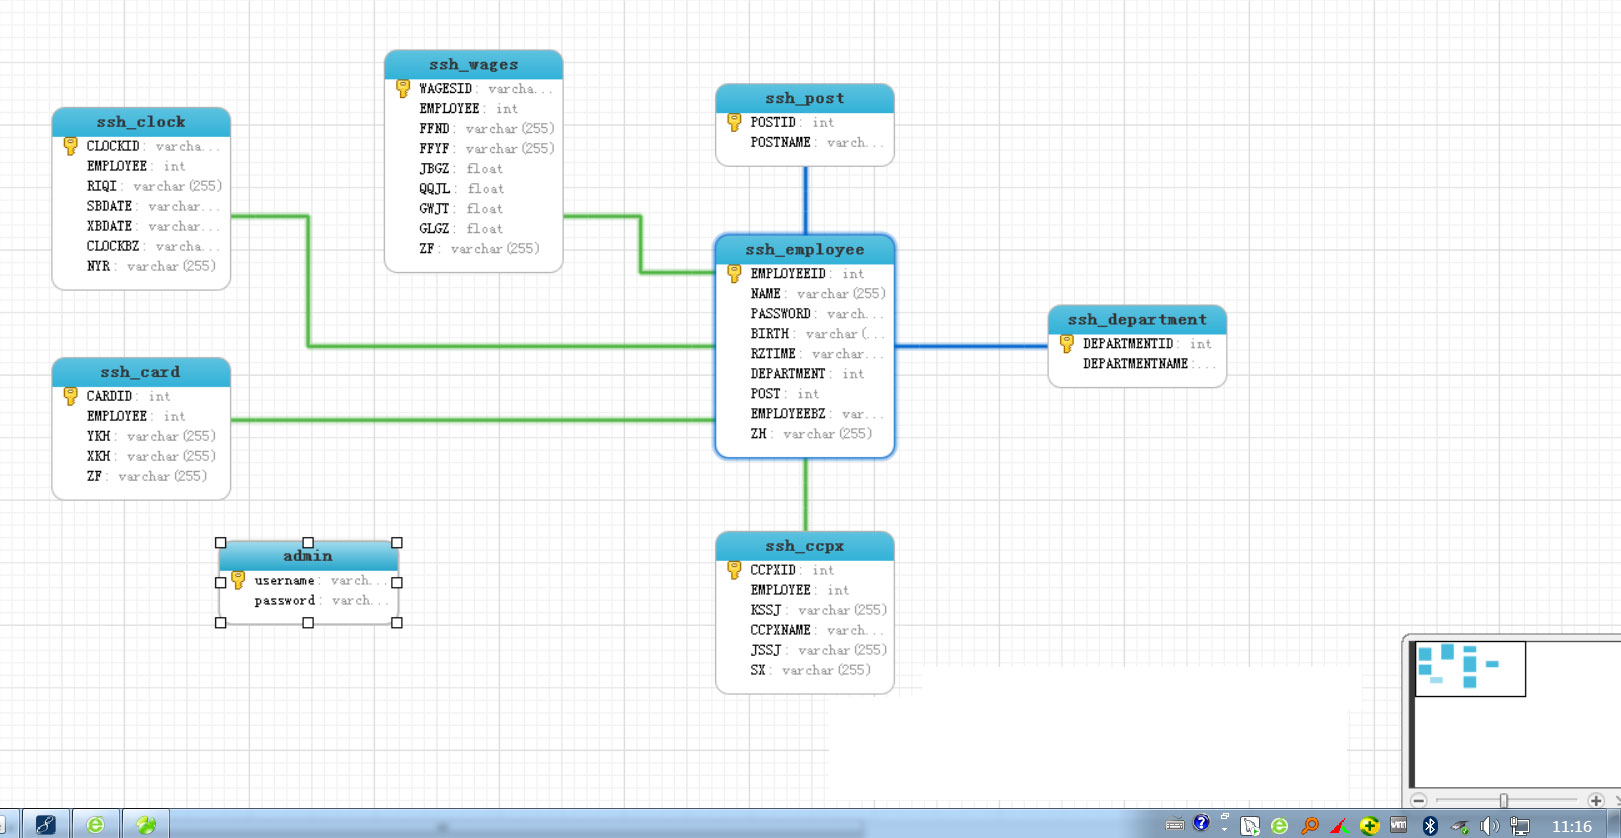Select the EMPLOYEEID primary key icon
Screen dimensions: 1621x838
click(x=734, y=273)
